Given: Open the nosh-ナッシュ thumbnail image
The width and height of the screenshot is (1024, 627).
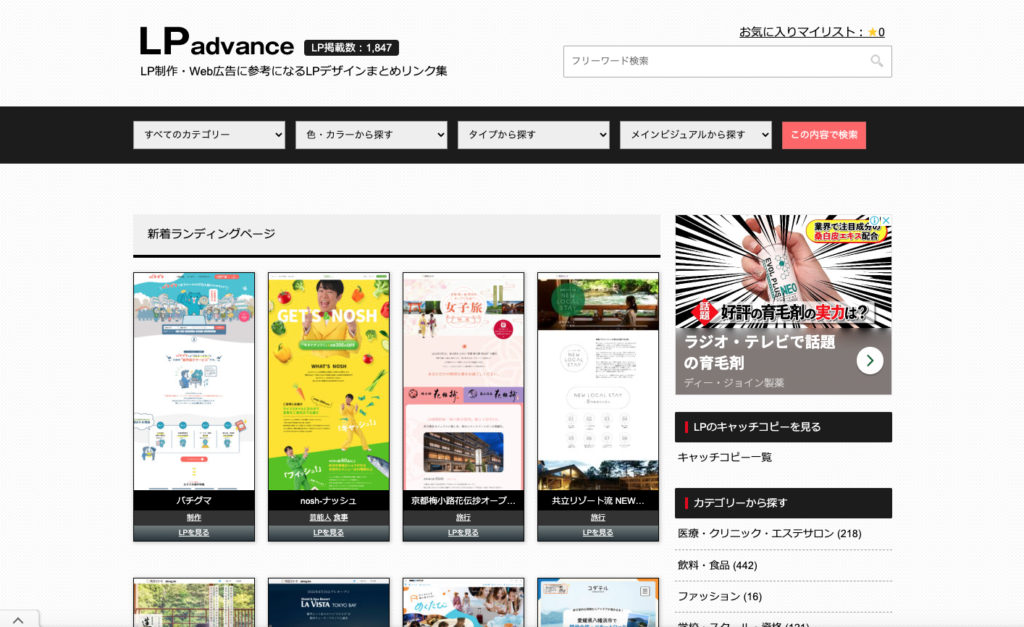Looking at the screenshot, I should [328, 380].
